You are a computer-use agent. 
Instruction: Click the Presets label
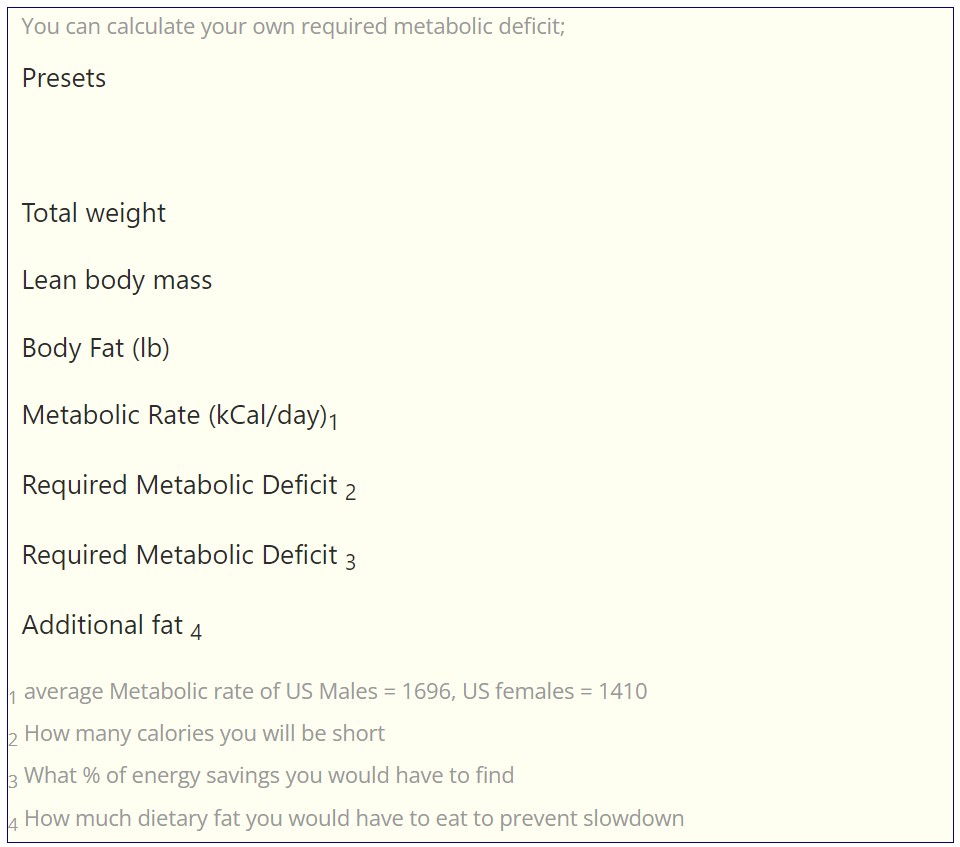point(64,78)
